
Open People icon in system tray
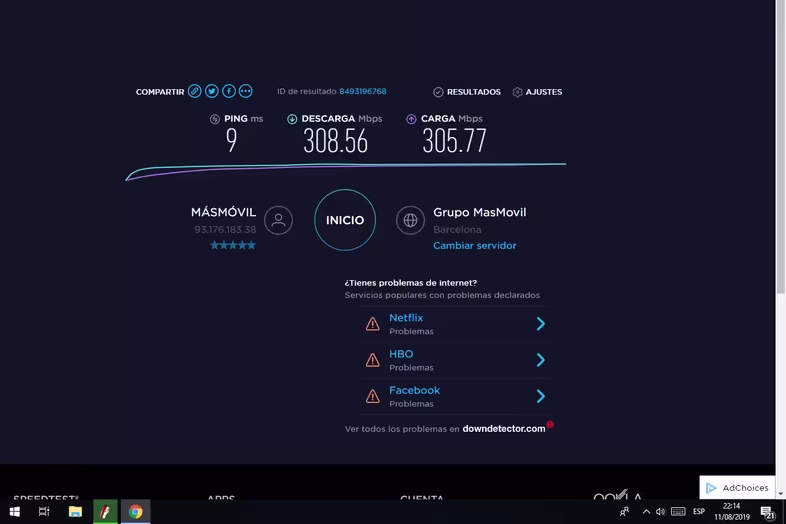tap(624, 511)
